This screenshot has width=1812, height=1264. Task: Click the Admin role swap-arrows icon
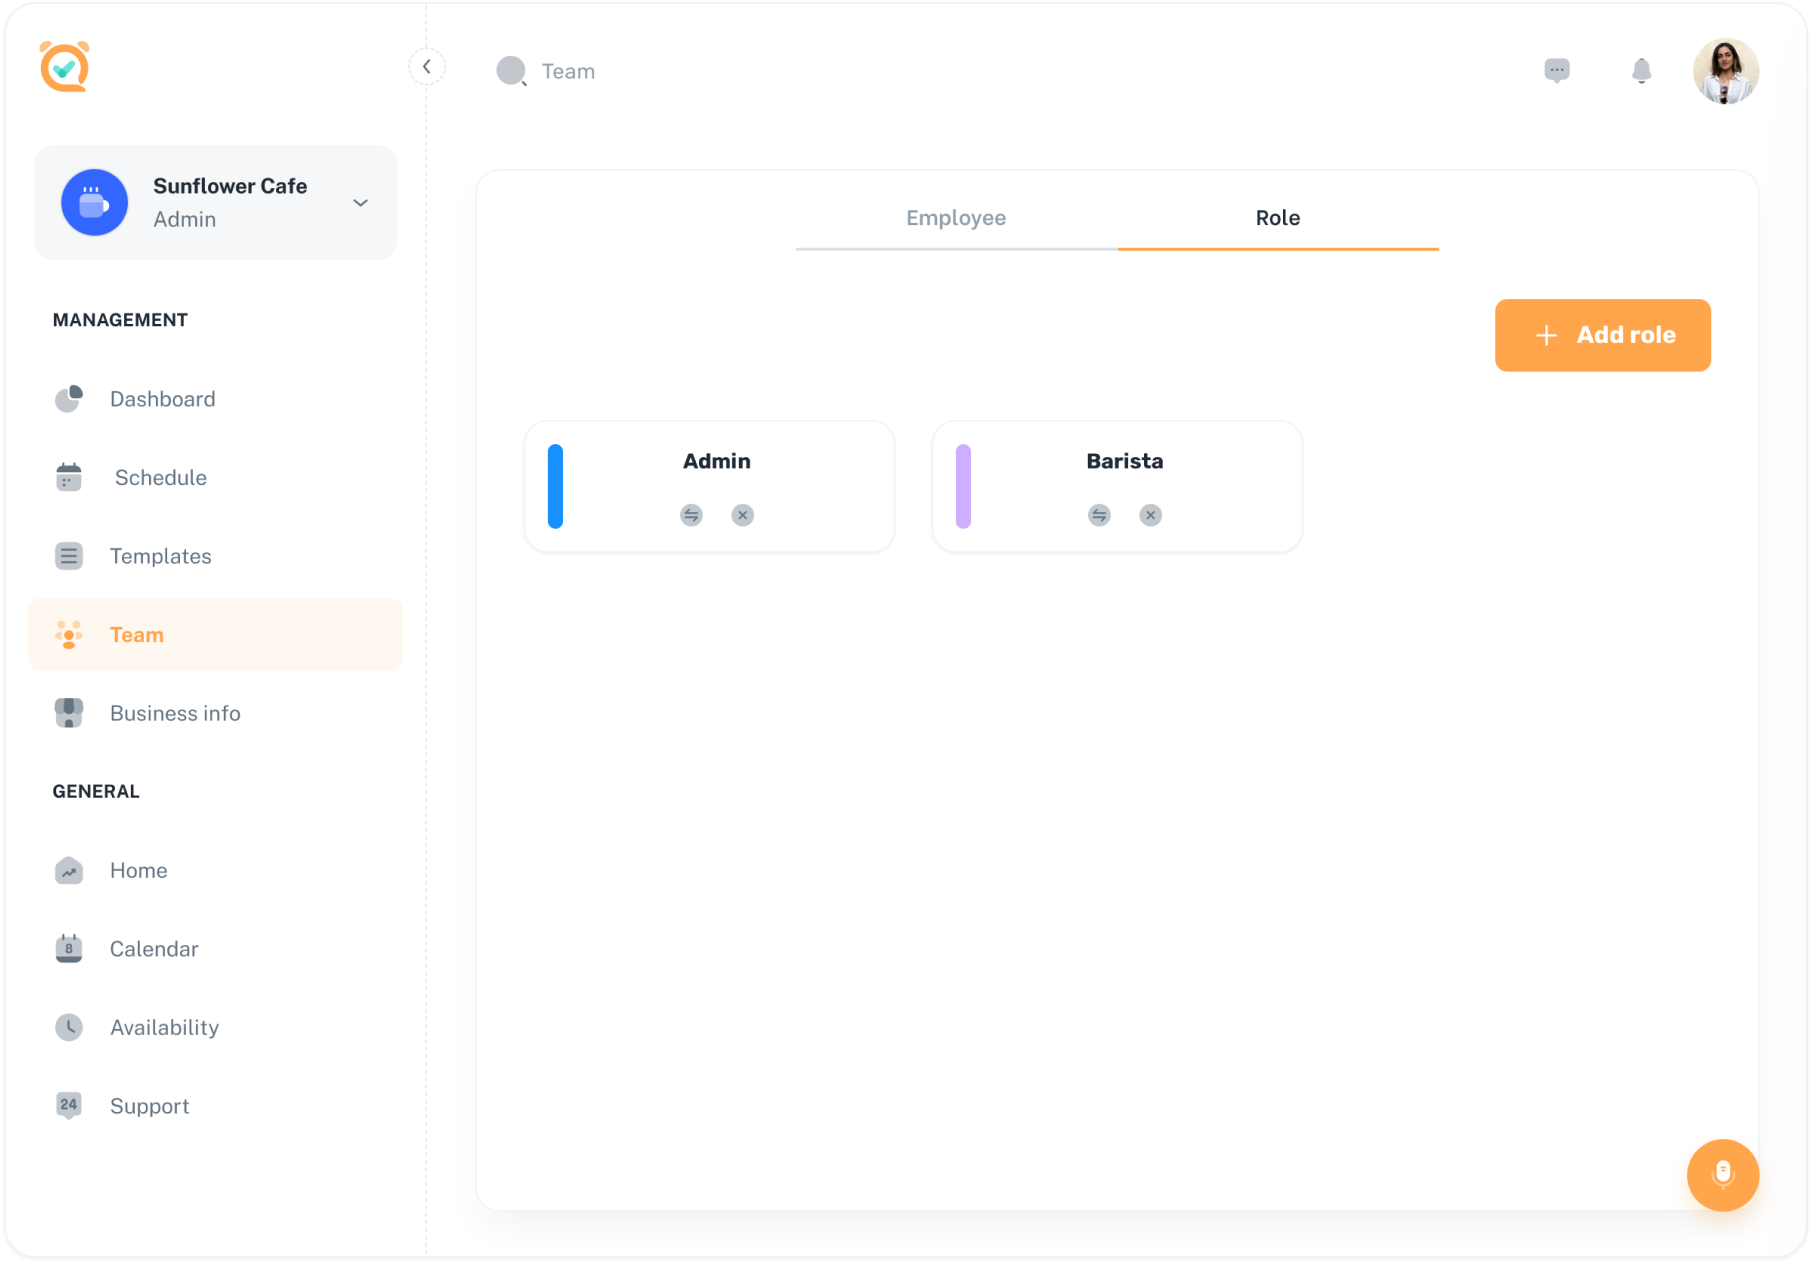[691, 515]
